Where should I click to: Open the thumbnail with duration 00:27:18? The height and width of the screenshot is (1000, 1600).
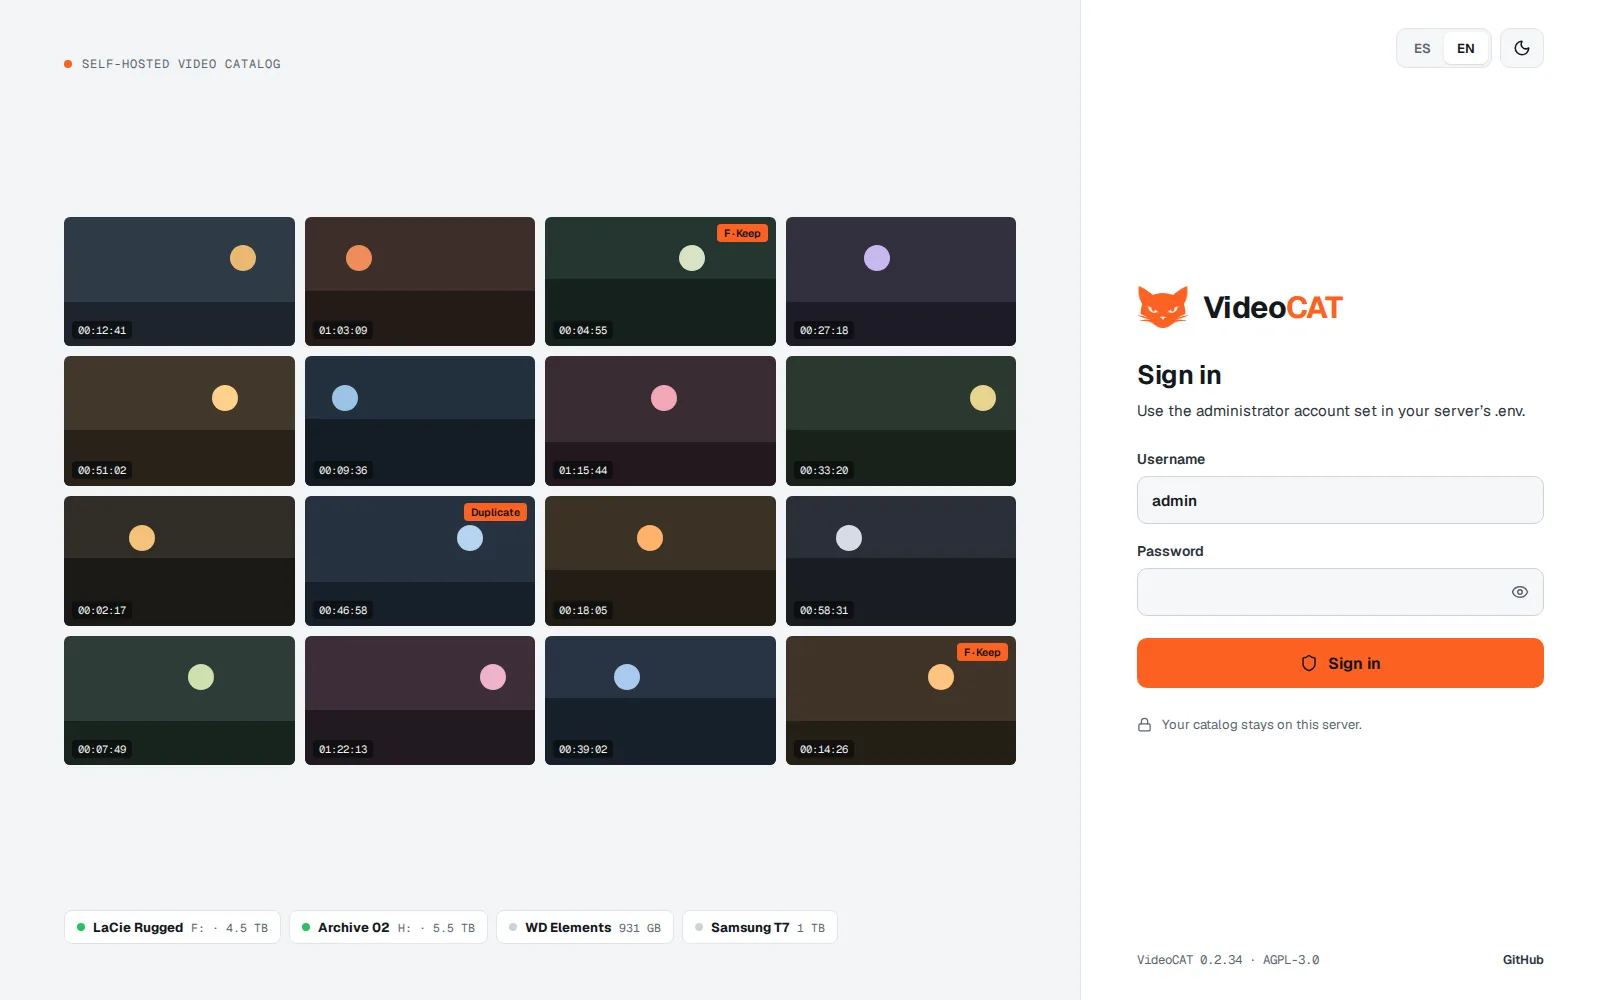click(x=901, y=281)
